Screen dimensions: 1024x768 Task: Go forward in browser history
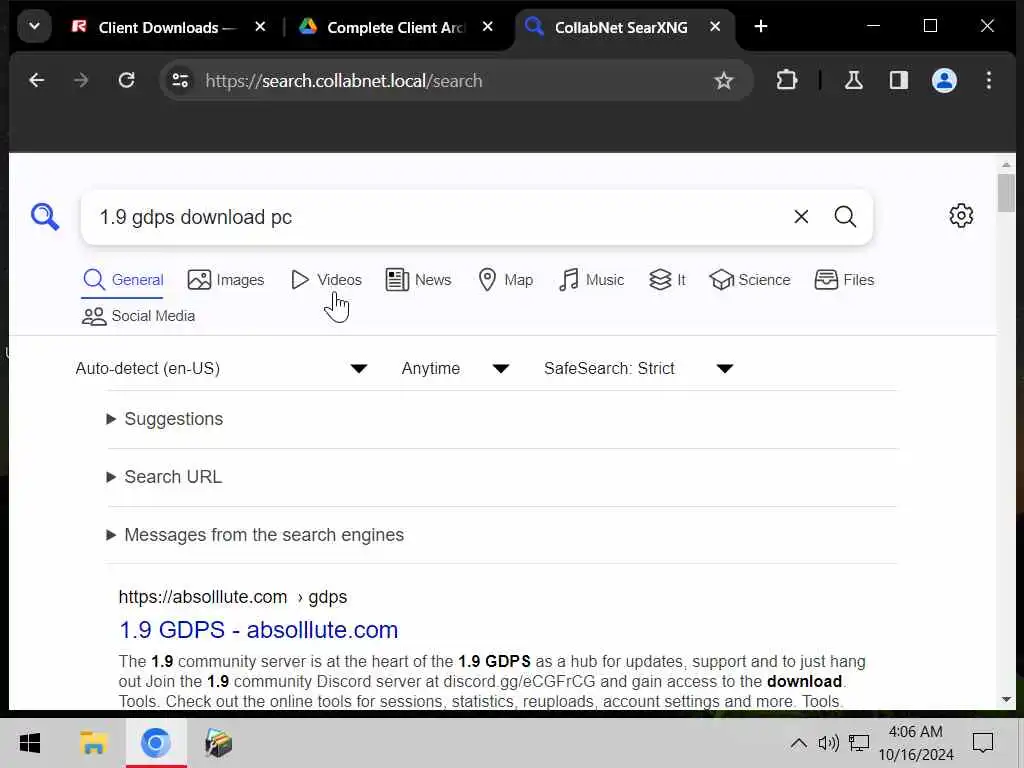tap(81, 80)
